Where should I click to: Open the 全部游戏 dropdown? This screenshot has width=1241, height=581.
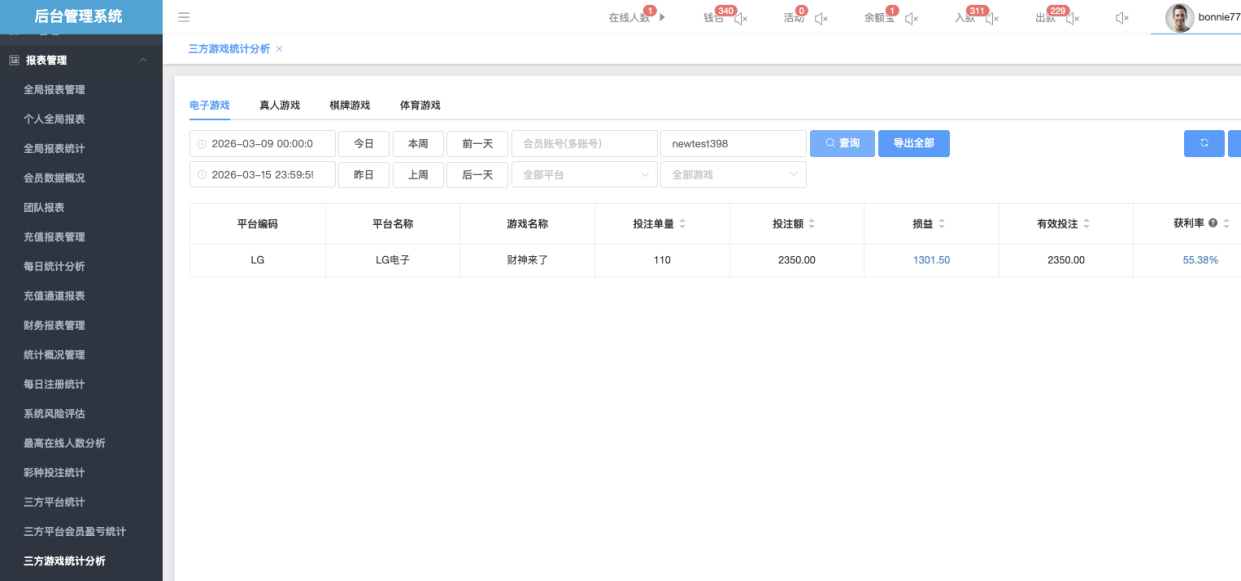(x=733, y=175)
